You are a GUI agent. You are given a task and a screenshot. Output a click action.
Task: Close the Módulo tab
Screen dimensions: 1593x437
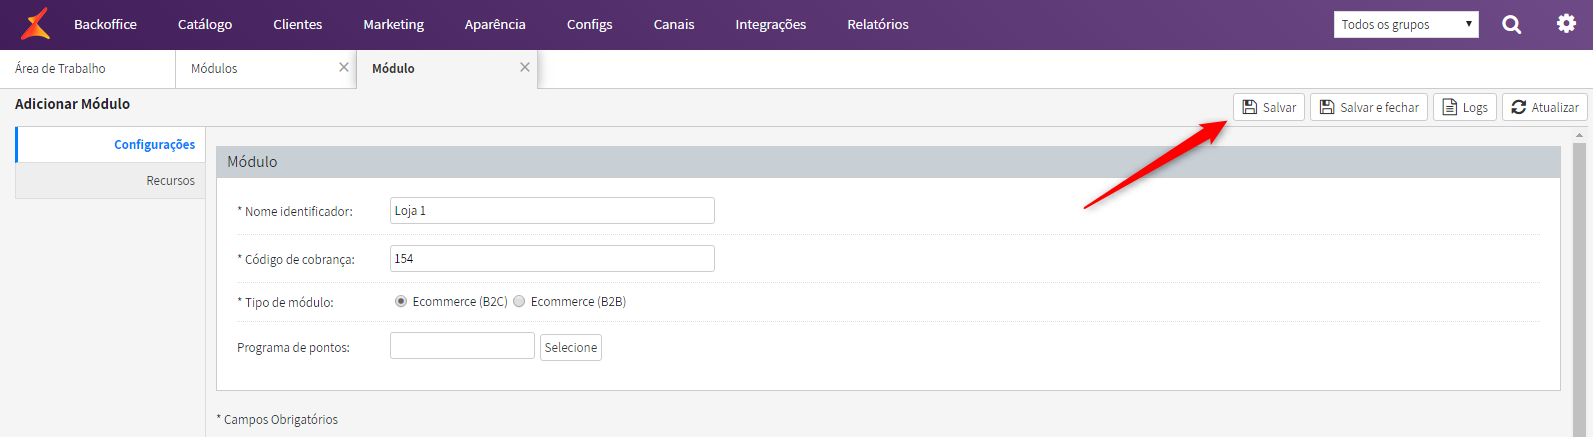(525, 67)
